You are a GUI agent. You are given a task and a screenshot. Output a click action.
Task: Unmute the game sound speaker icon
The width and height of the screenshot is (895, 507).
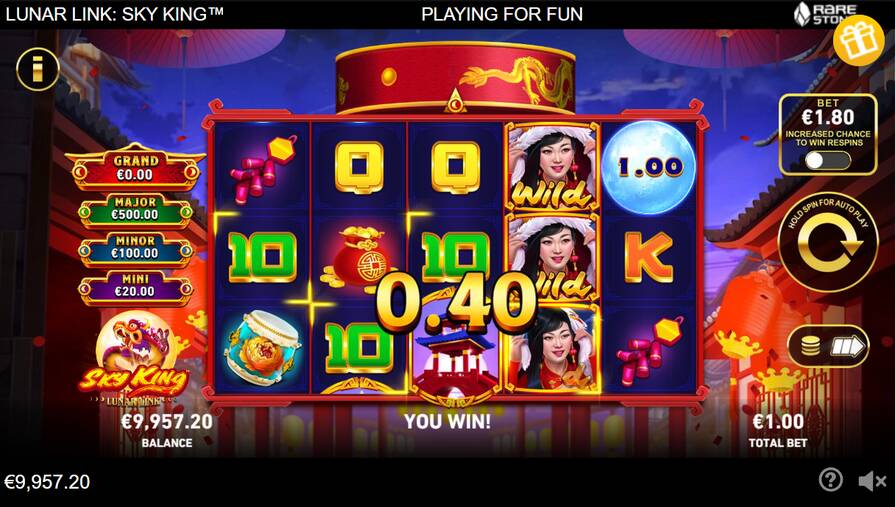pyautogui.click(x=872, y=481)
